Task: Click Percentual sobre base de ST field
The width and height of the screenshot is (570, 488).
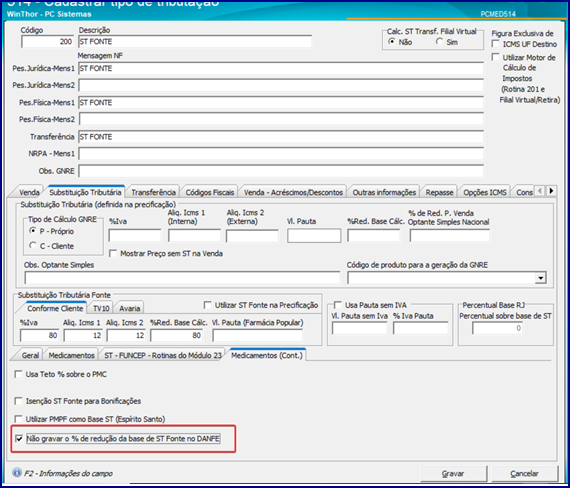Action: [x=497, y=328]
